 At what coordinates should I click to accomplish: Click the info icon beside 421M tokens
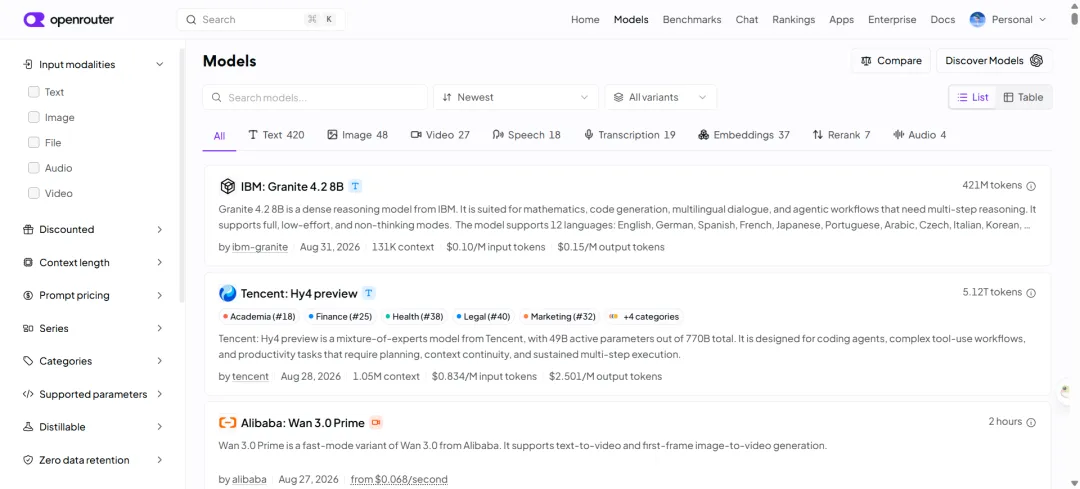click(x=1031, y=186)
